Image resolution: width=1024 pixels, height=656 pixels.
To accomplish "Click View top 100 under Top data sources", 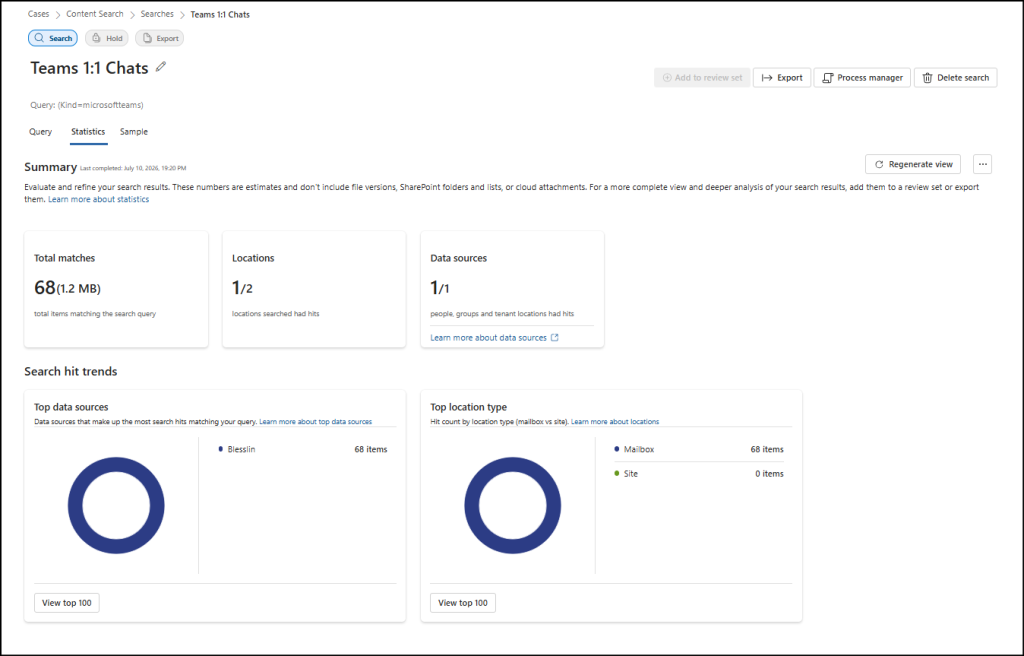I will coord(67,603).
